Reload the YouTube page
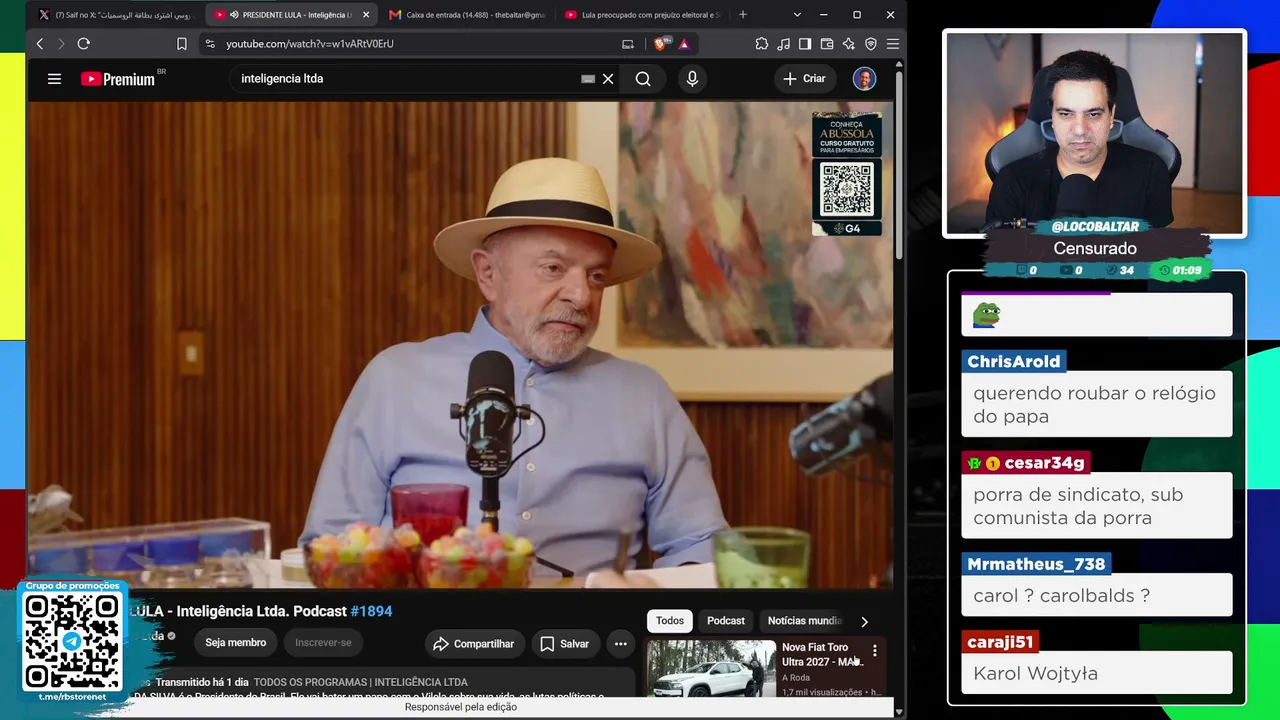 click(84, 44)
